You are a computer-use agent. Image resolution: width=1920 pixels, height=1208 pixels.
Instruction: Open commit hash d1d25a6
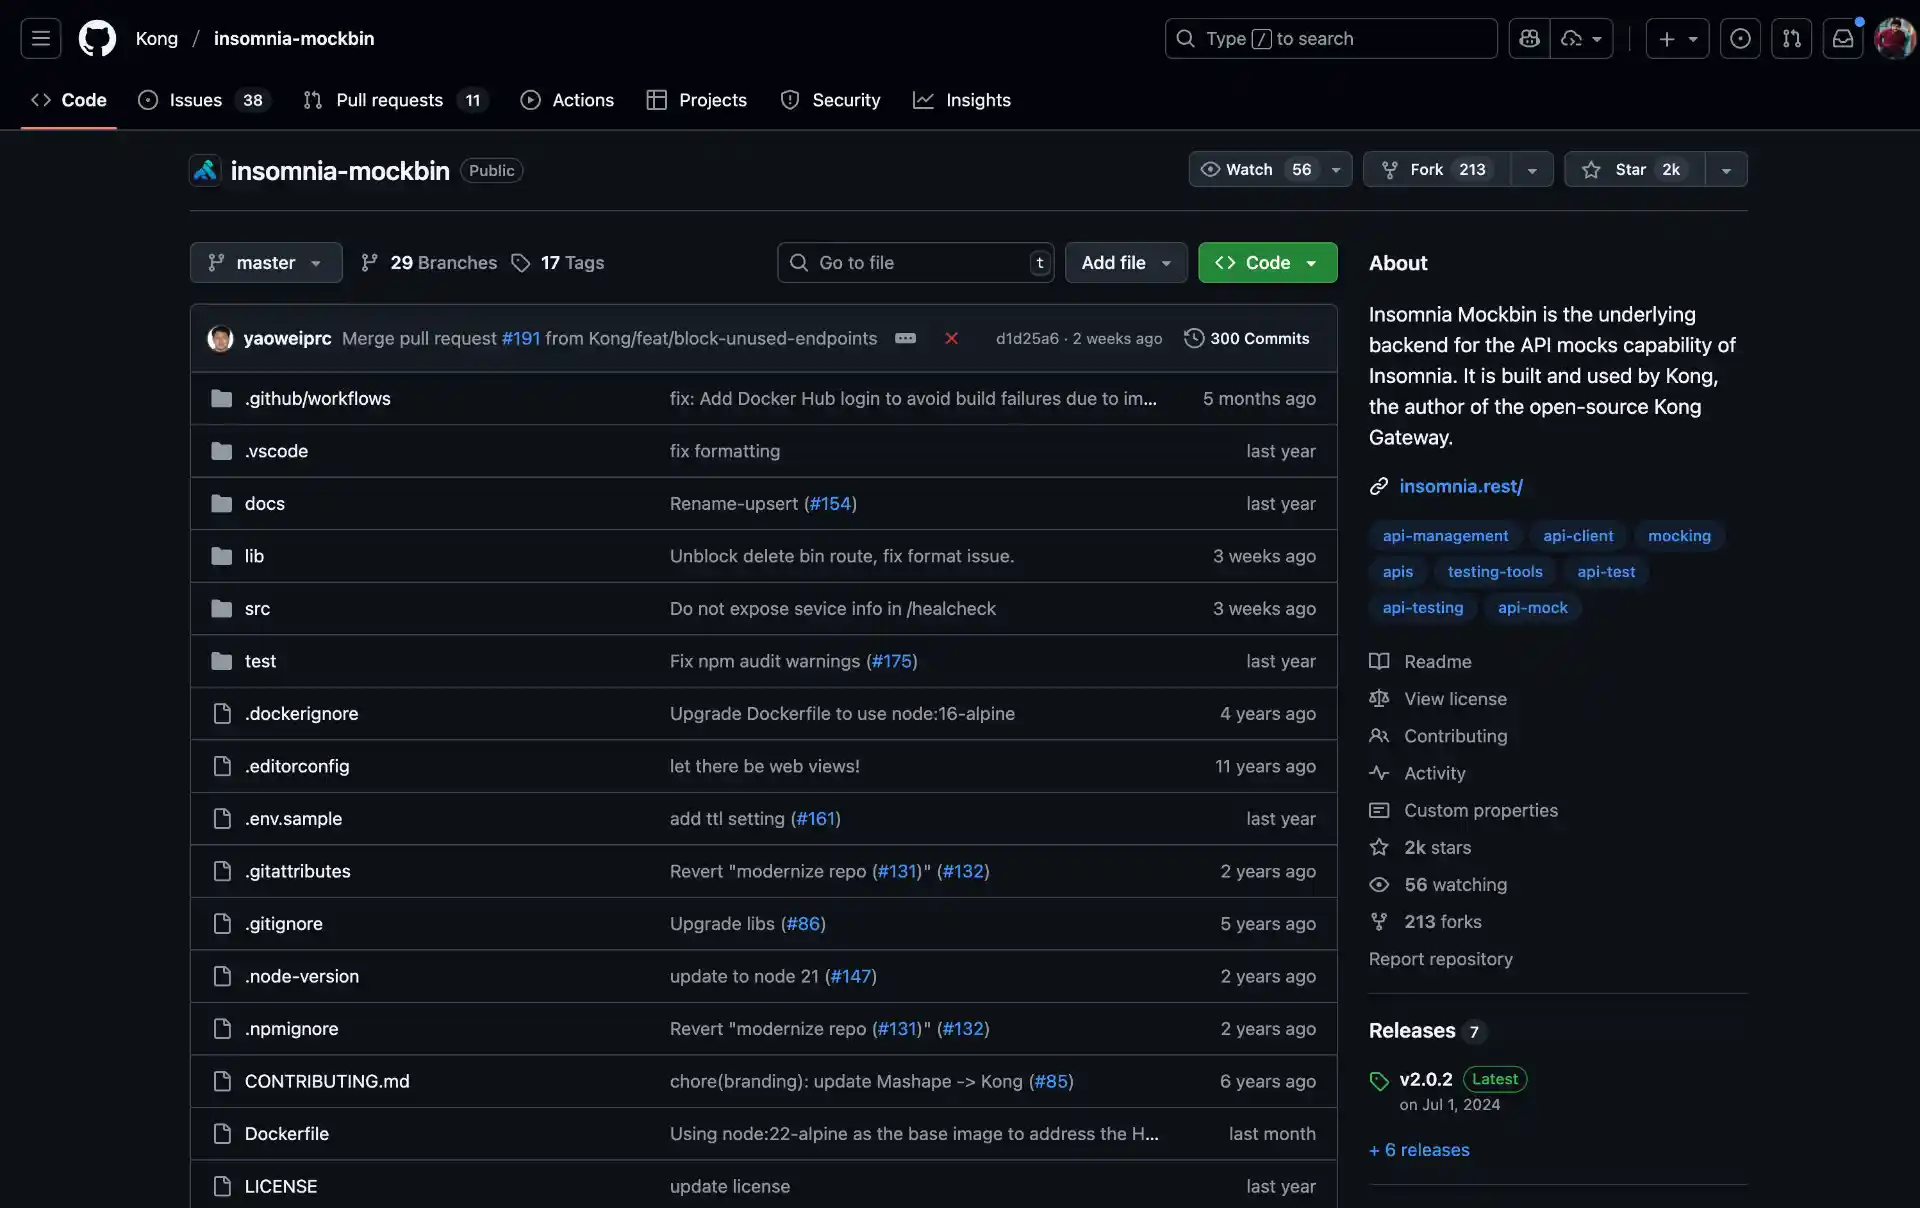pos(1027,338)
